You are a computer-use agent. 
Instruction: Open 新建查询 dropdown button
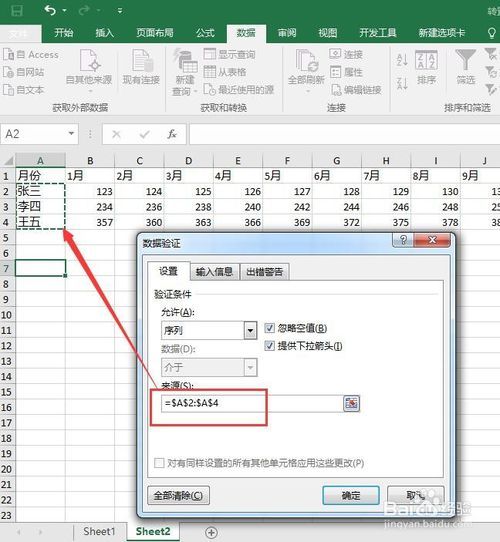tap(185, 73)
